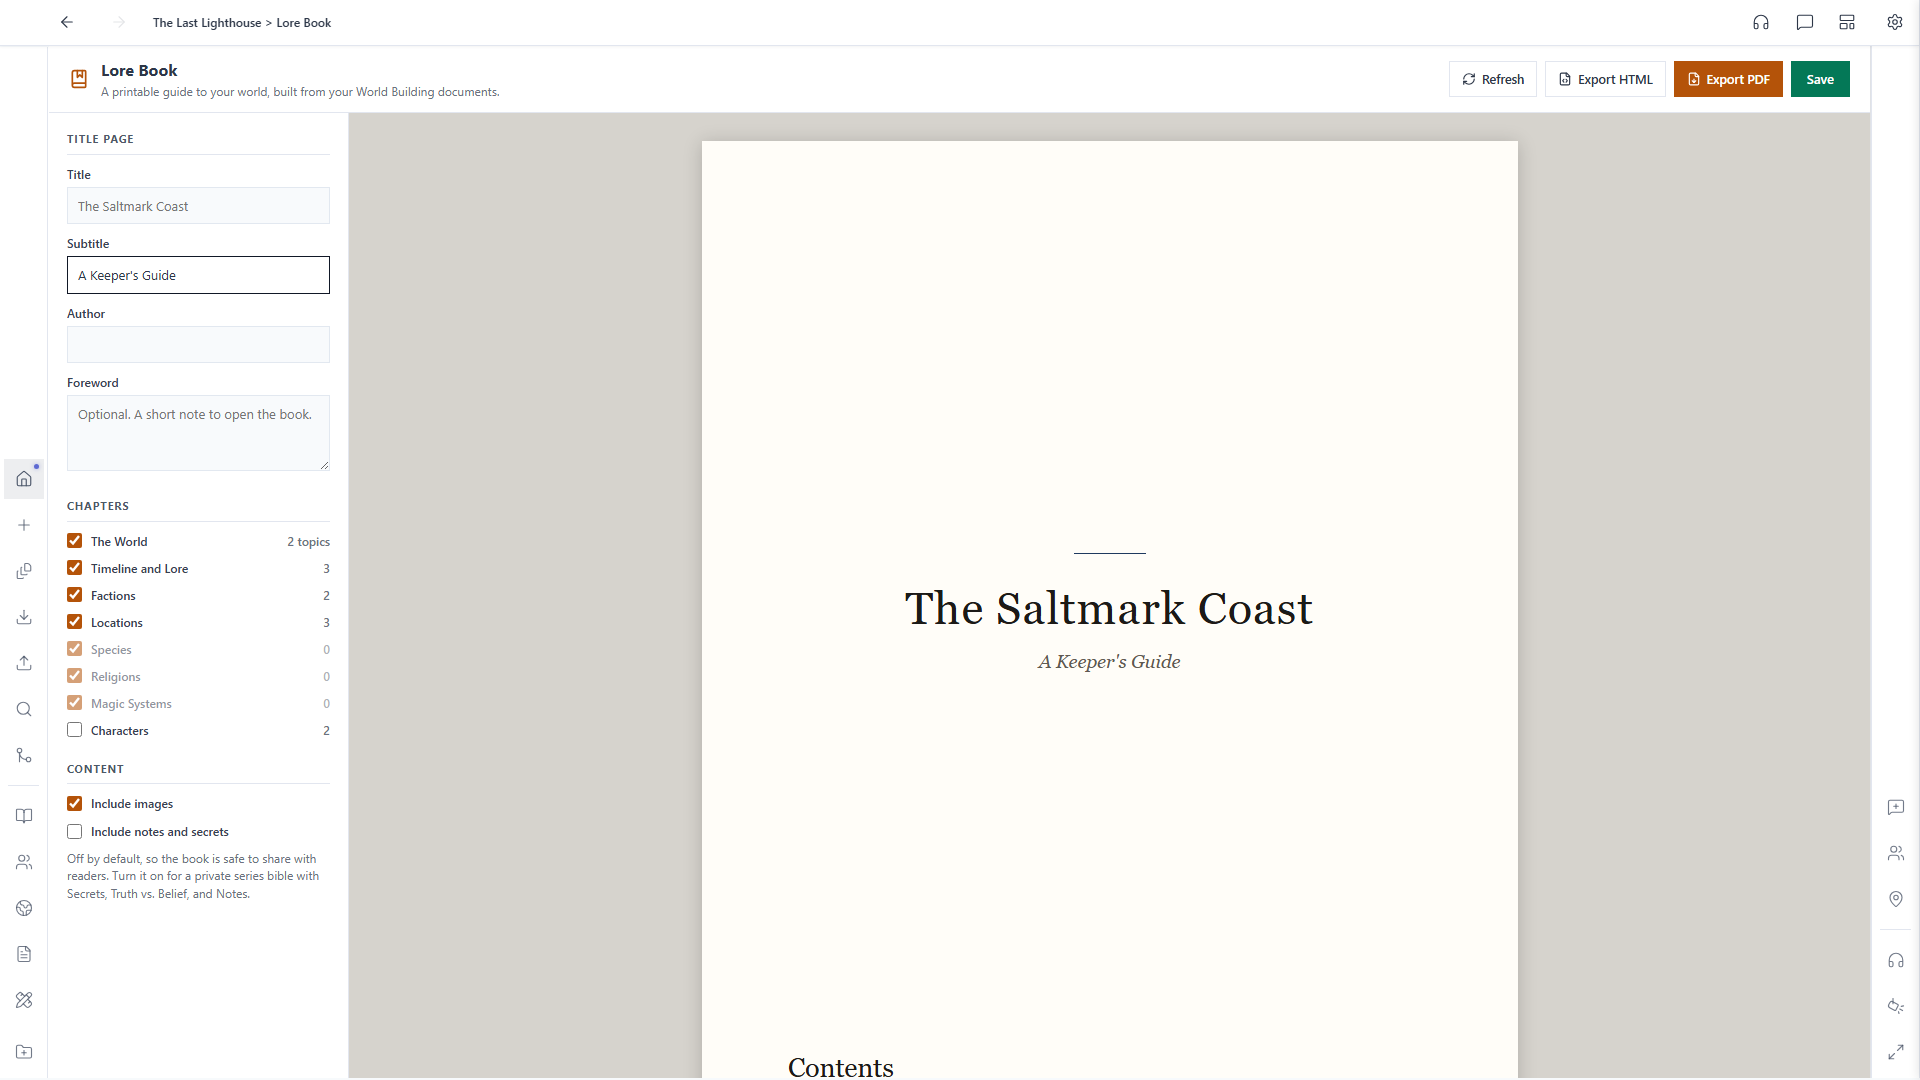Click Export PDF button
Image resolution: width=1920 pixels, height=1080 pixels.
(1728, 79)
